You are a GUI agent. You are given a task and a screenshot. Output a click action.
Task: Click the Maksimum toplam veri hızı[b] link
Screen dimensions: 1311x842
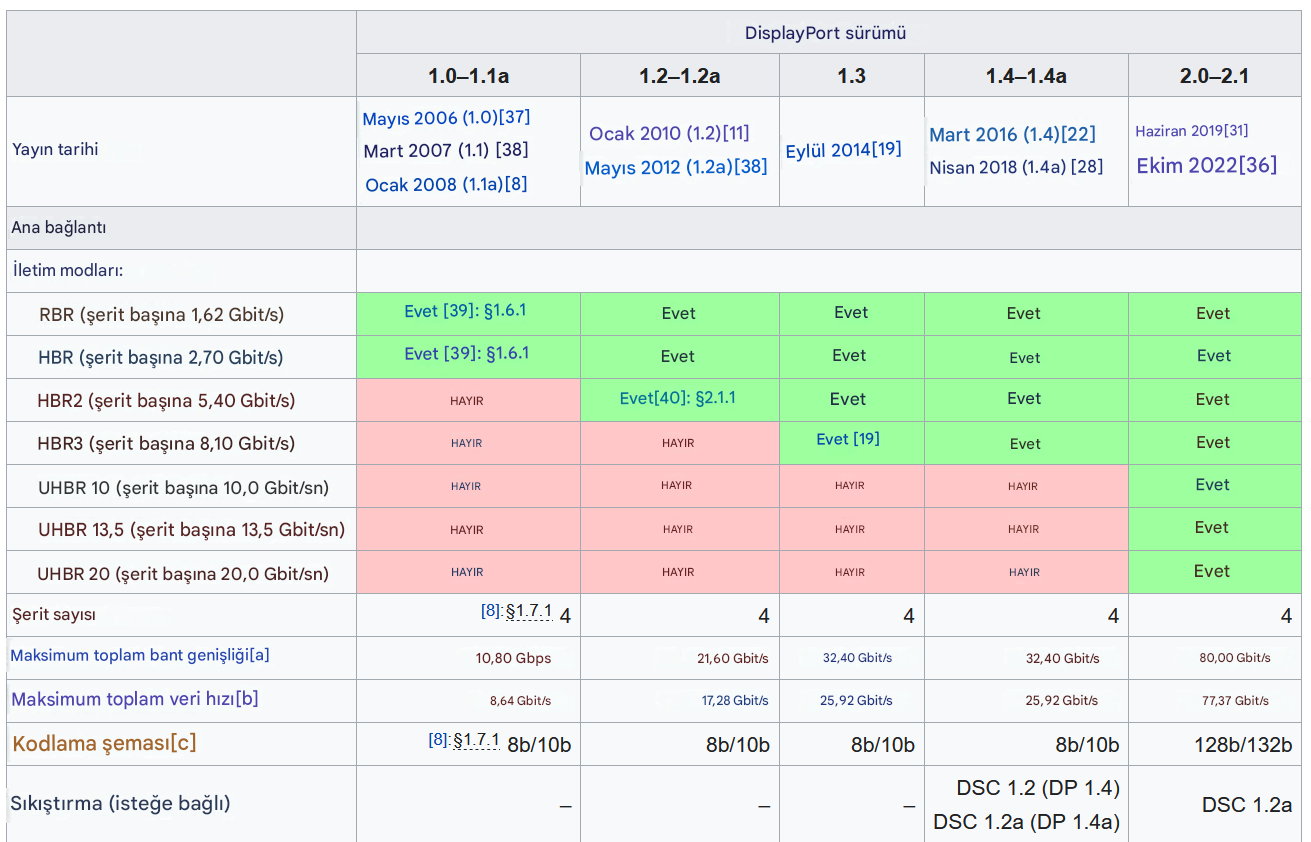coord(135,699)
